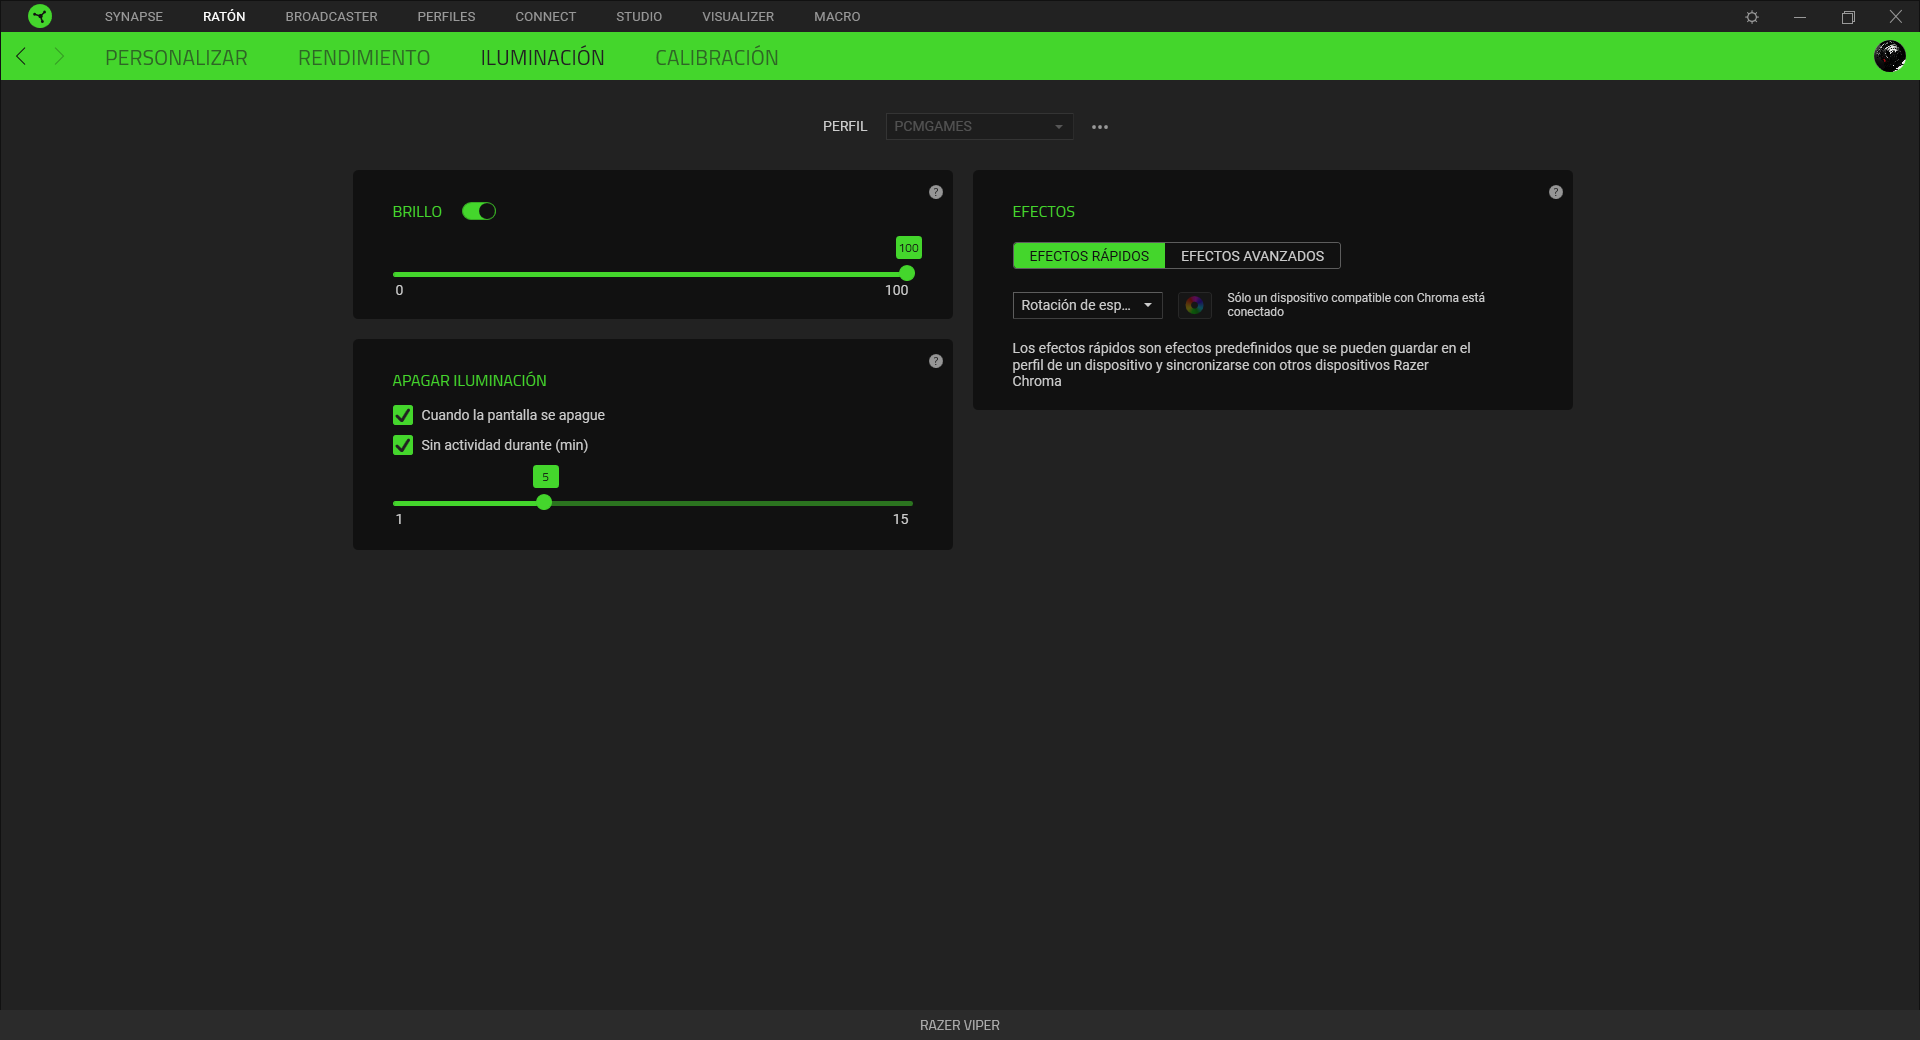This screenshot has height=1040, width=1920.
Task: Switch to the Personalizar section
Action: pos(176,57)
